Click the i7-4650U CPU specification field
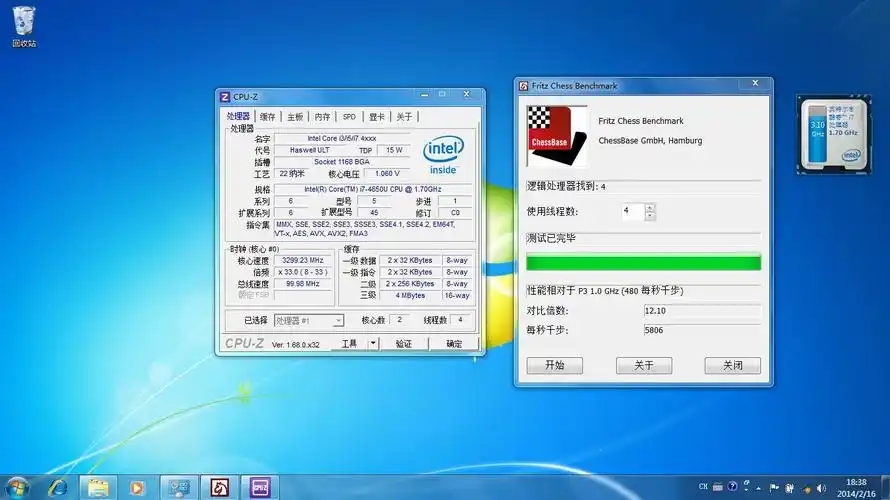Image resolution: width=890 pixels, height=500 pixels. coord(372,189)
